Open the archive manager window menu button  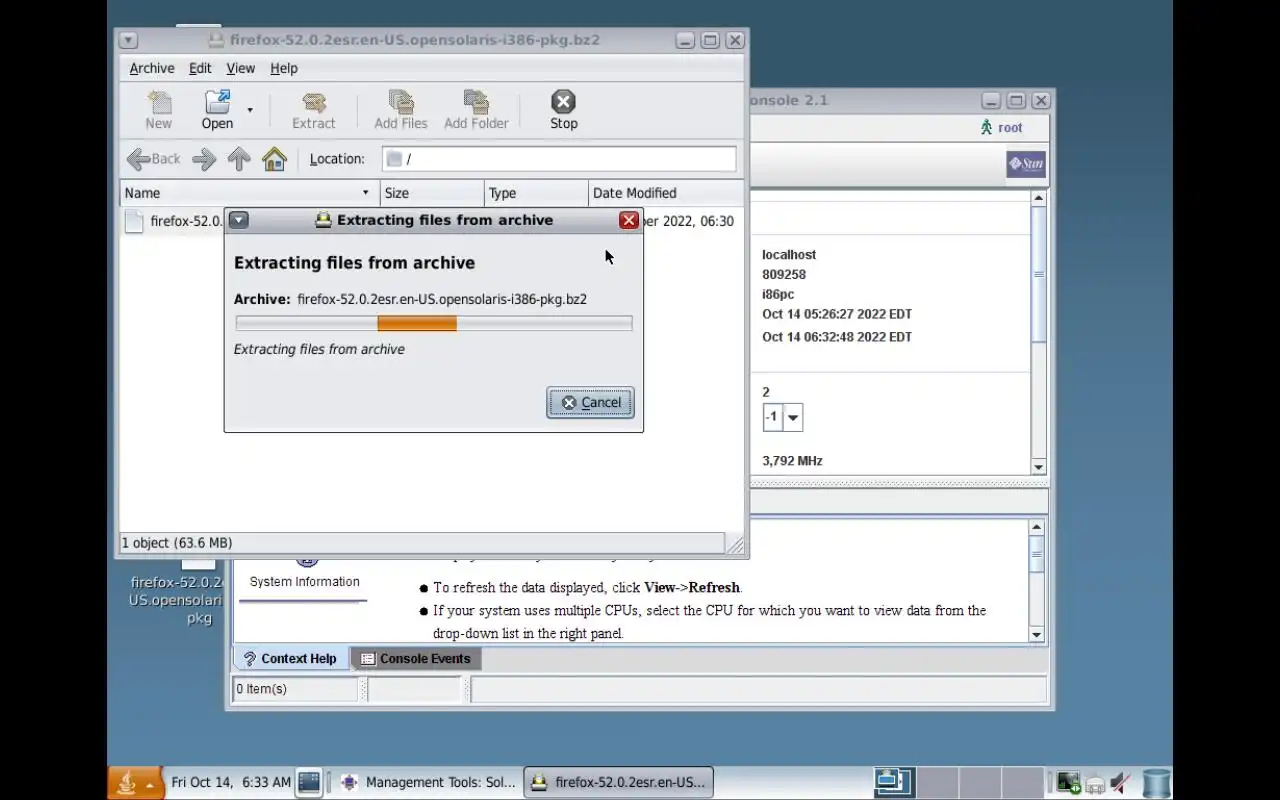pos(128,40)
